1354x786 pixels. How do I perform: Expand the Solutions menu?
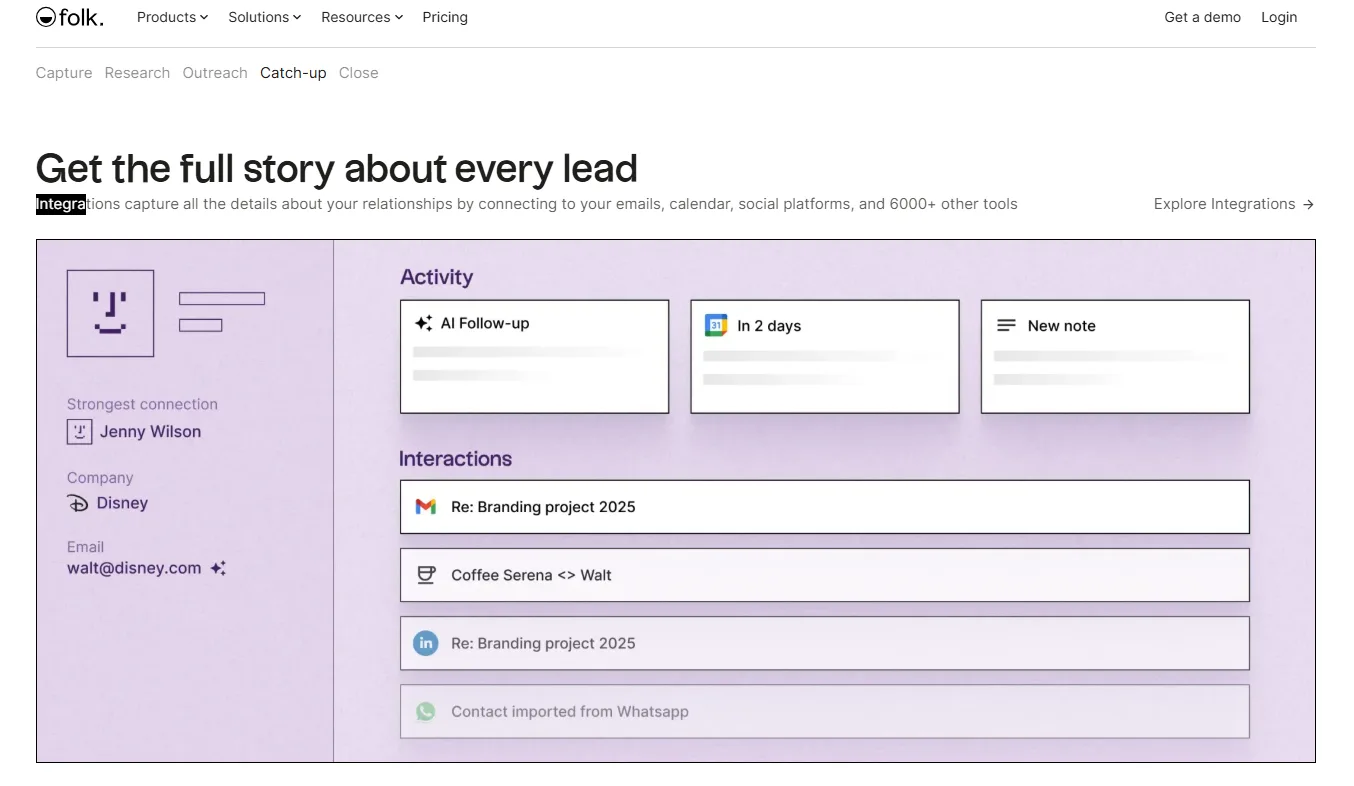click(x=265, y=17)
